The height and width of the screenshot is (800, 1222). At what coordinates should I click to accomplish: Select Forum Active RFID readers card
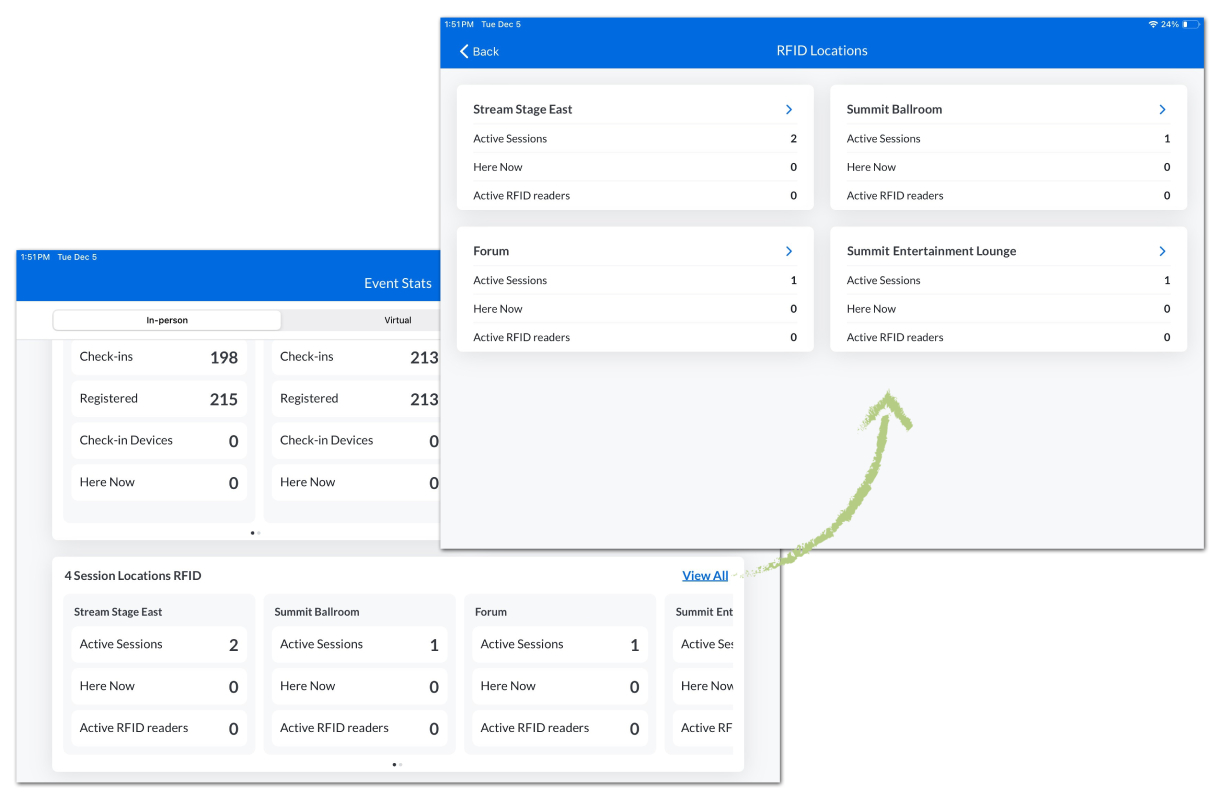point(559,729)
